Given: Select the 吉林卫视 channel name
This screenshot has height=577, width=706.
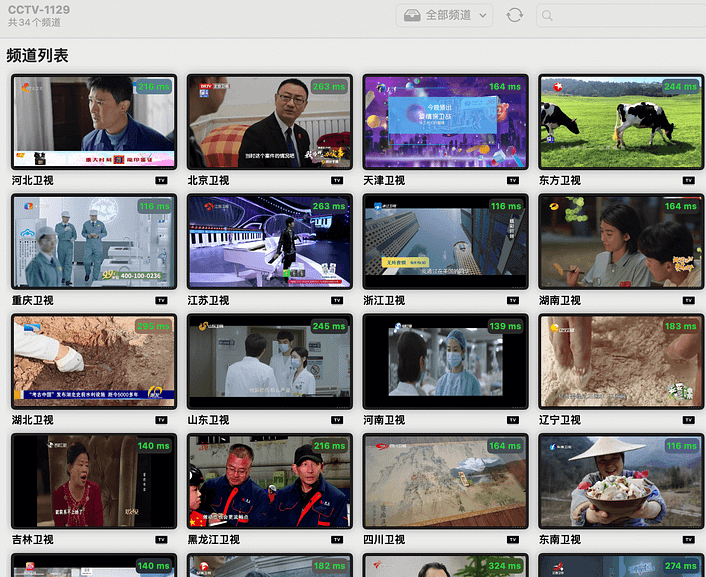Looking at the screenshot, I should (x=33, y=540).
